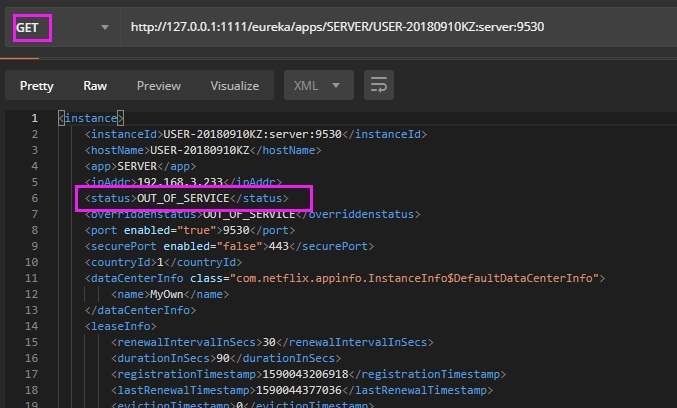Click the renewalIntervalInSecs value 30

(x=269, y=342)
